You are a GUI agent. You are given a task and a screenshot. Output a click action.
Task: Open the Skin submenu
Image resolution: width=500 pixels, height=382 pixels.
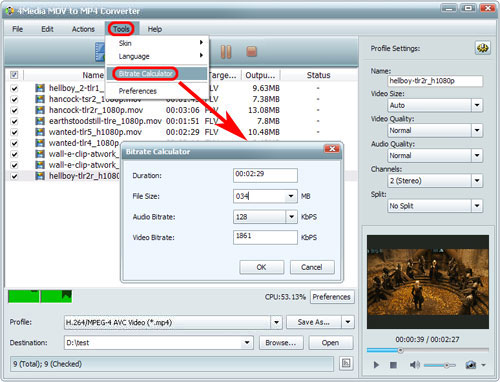157,43
